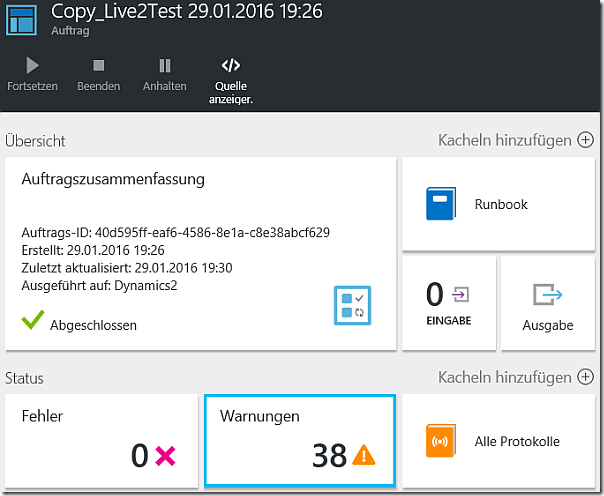
Task: Click Kacheln hinzufügen in Status section
Action: coord(515,377)
